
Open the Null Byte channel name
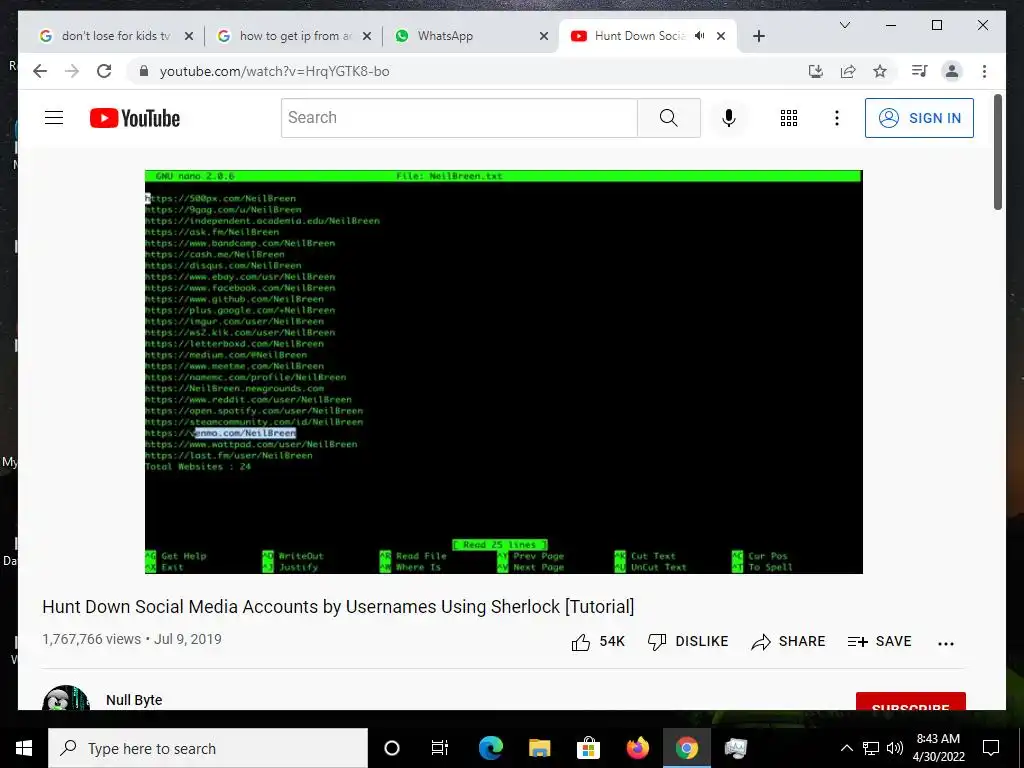[134, 700]
